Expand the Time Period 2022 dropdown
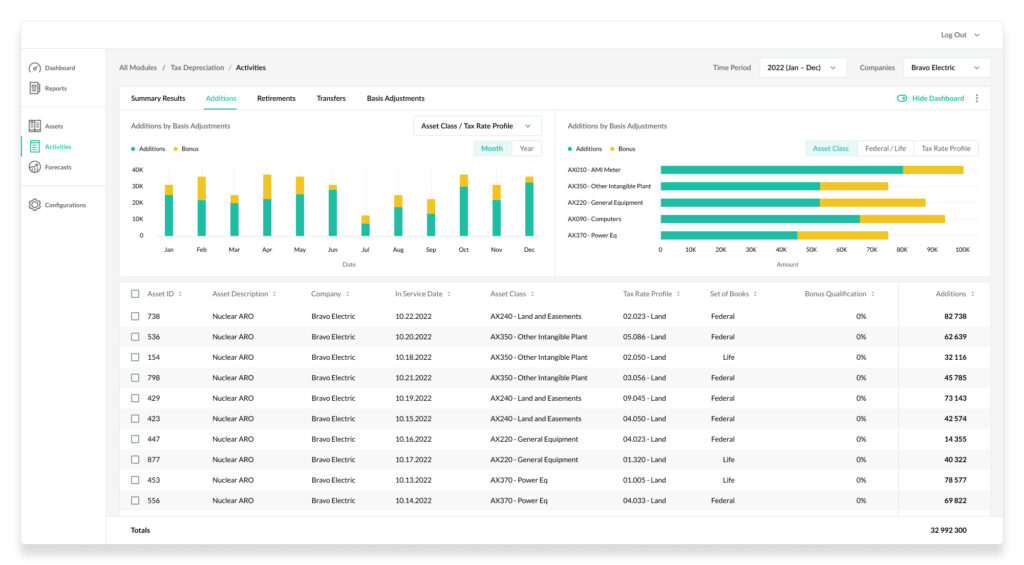 point(803,68)
